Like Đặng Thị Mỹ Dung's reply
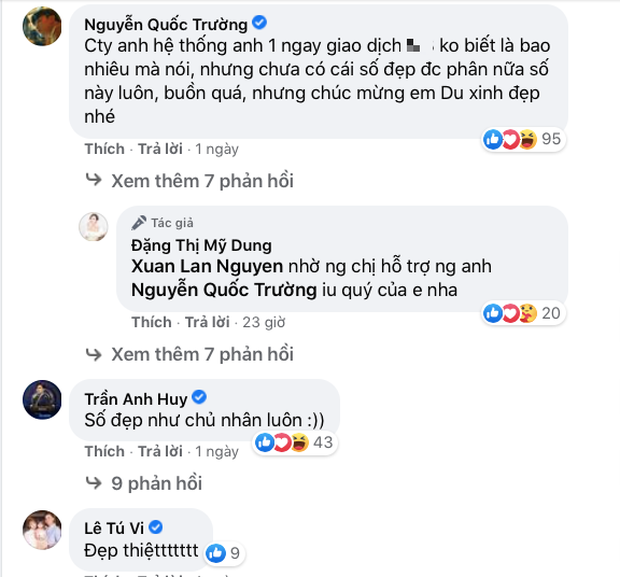This screenshot has height=577, width=620. click(151, 322)
